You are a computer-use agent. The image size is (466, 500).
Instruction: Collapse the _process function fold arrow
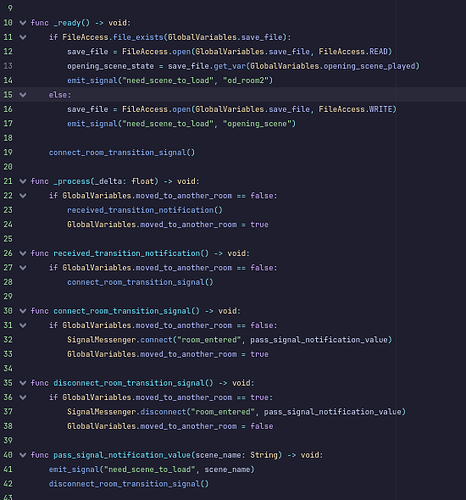23,181
